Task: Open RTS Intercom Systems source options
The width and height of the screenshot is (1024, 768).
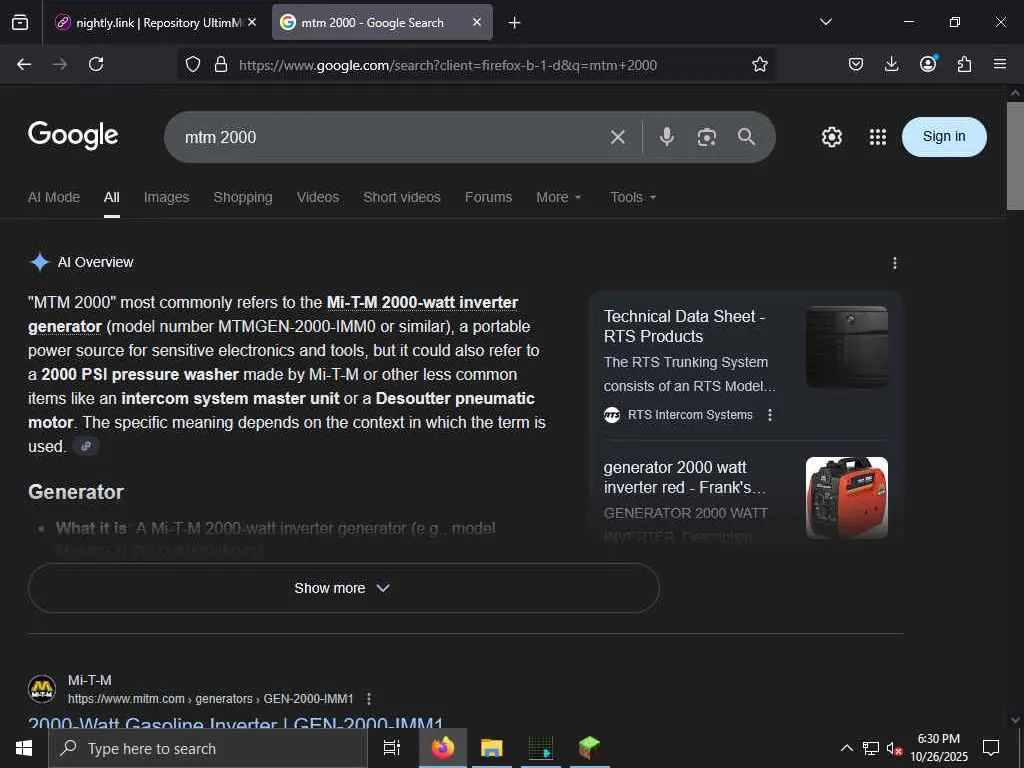Action: [770, 415]
